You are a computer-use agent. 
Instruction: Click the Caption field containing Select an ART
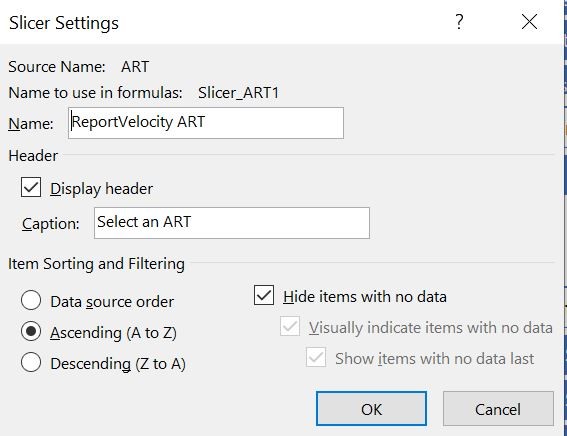click(x=232, y=223)
